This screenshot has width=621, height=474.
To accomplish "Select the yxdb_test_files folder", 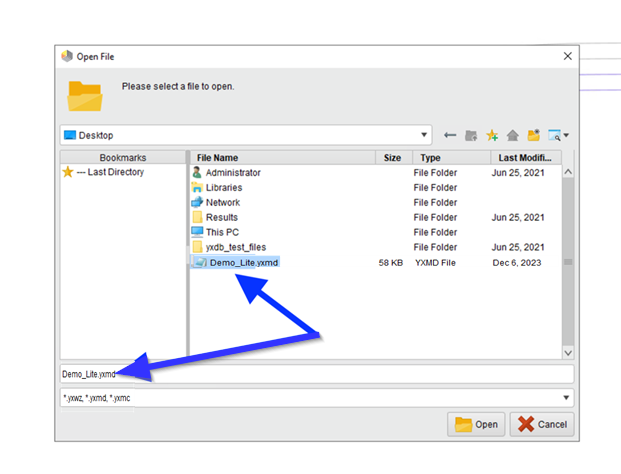I will tap(236, 247).
